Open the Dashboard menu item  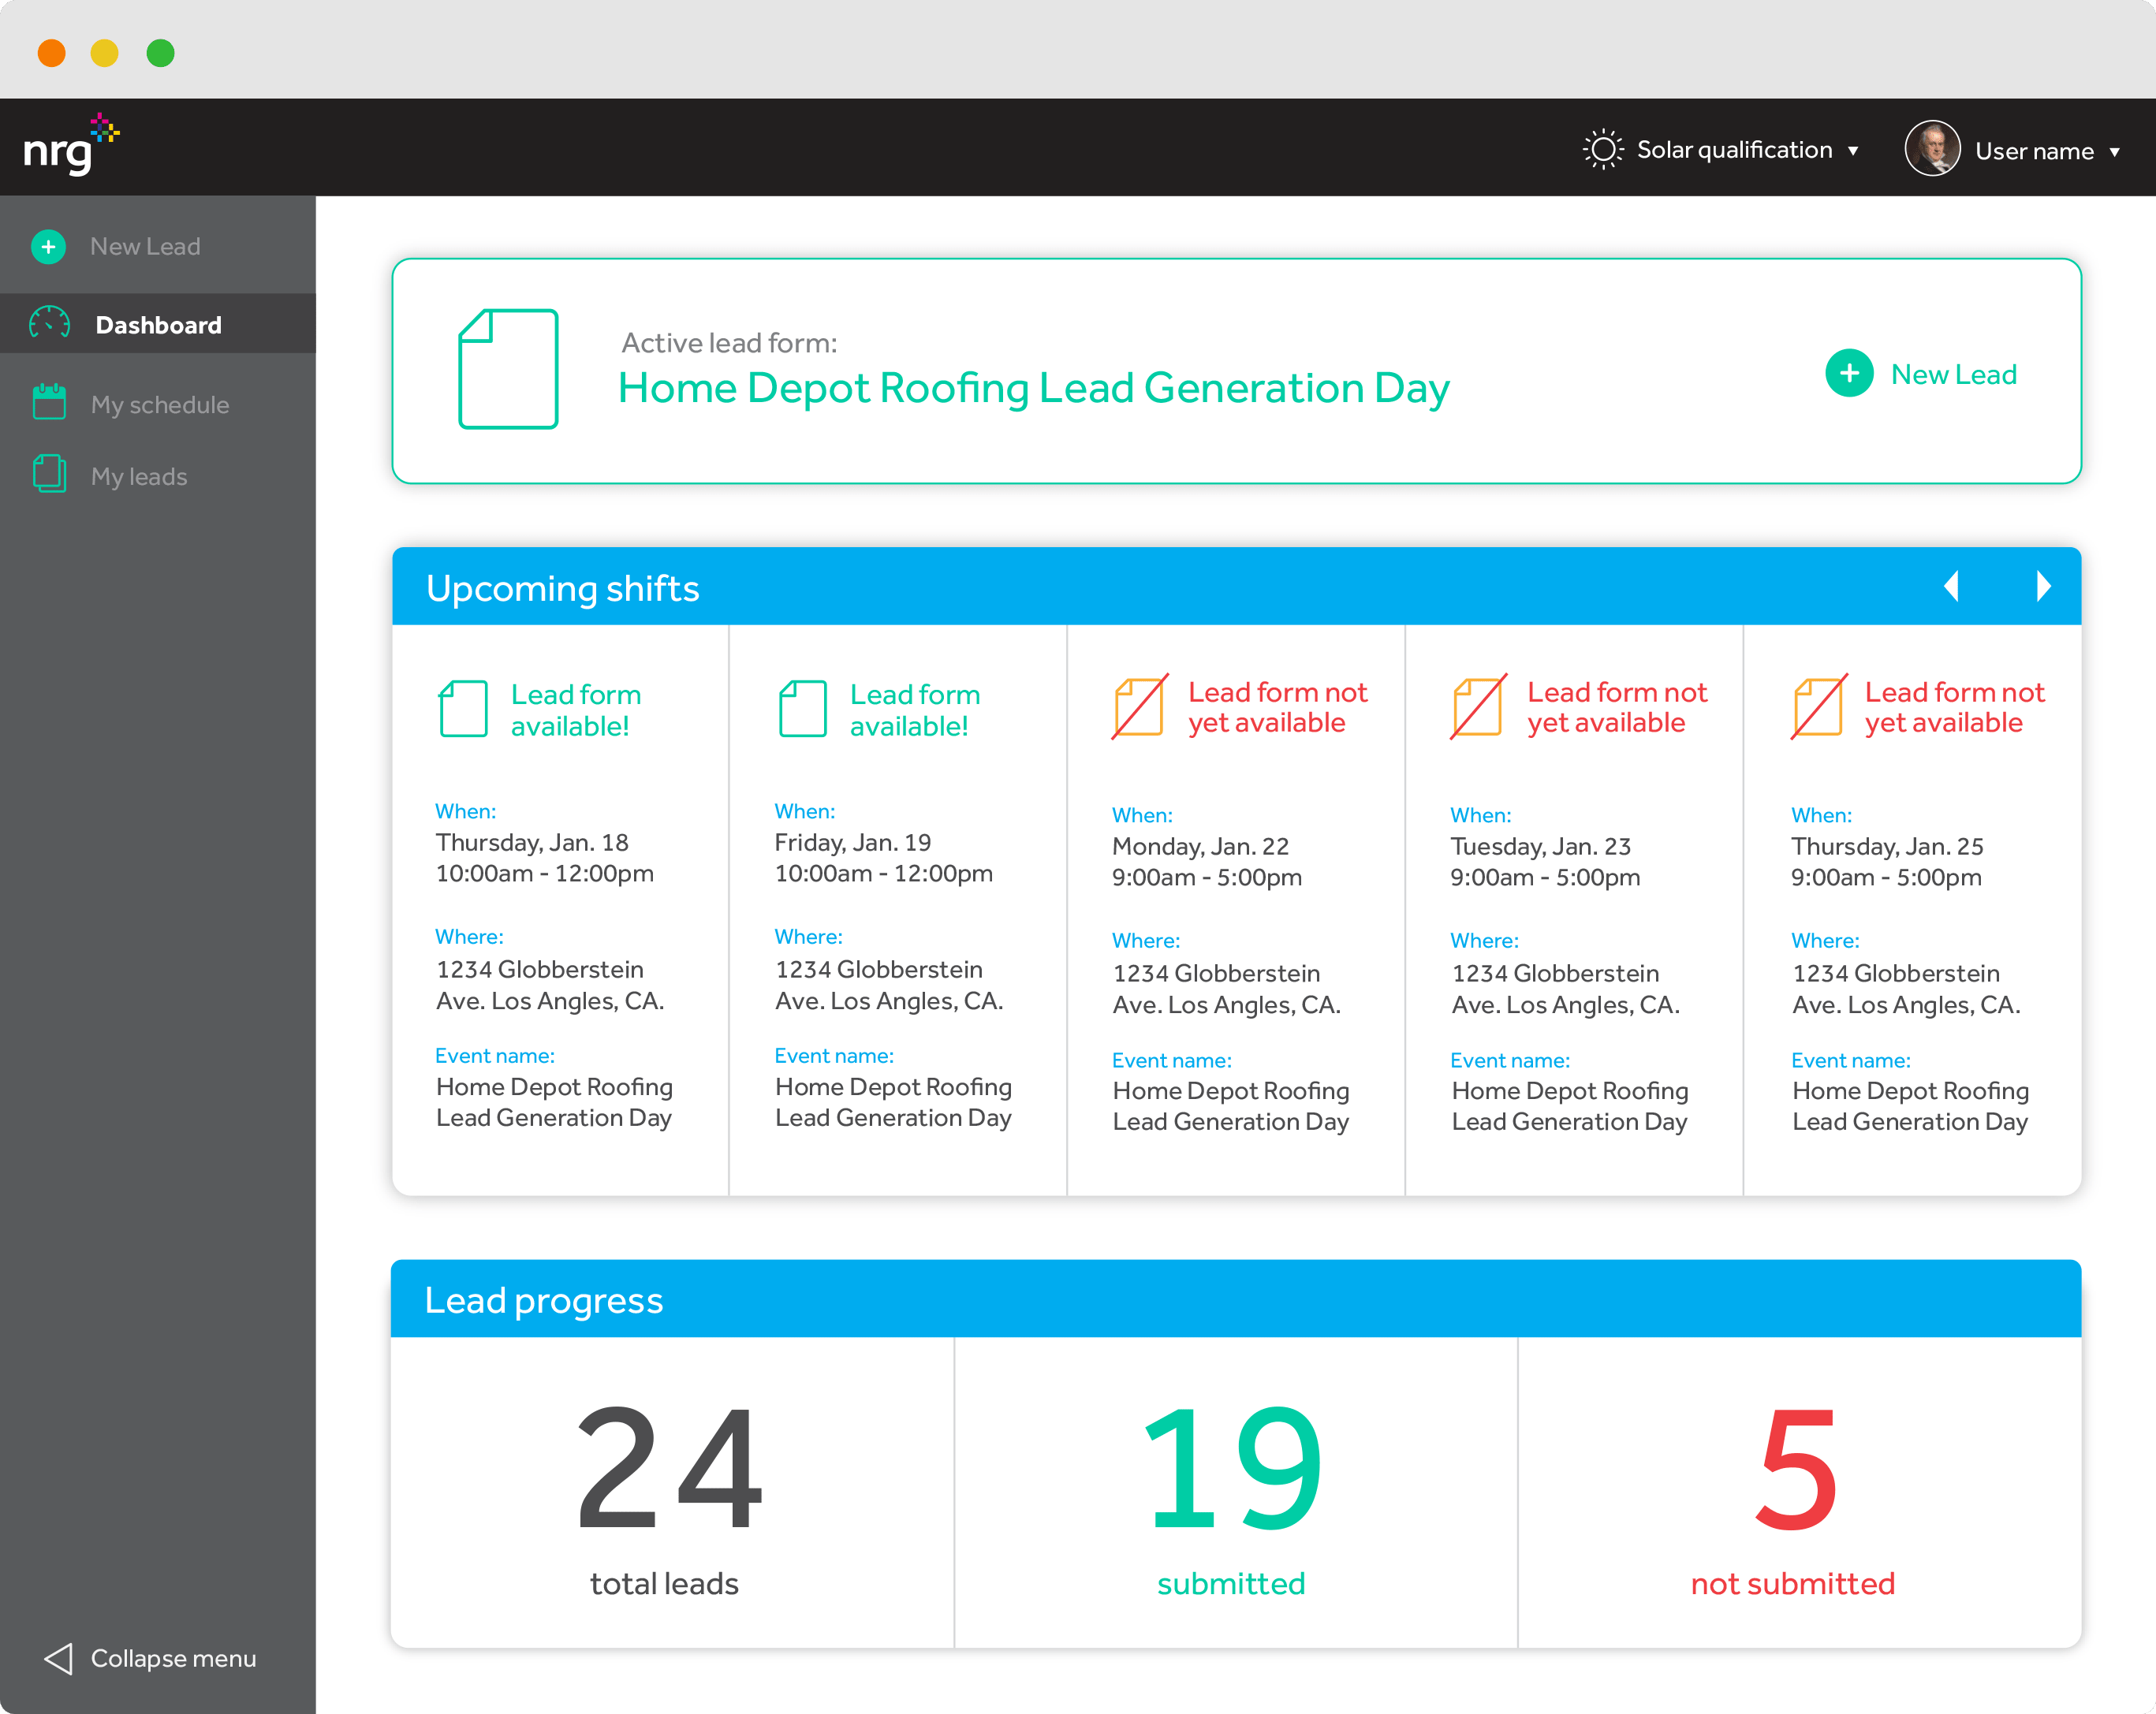click(158, 324)
